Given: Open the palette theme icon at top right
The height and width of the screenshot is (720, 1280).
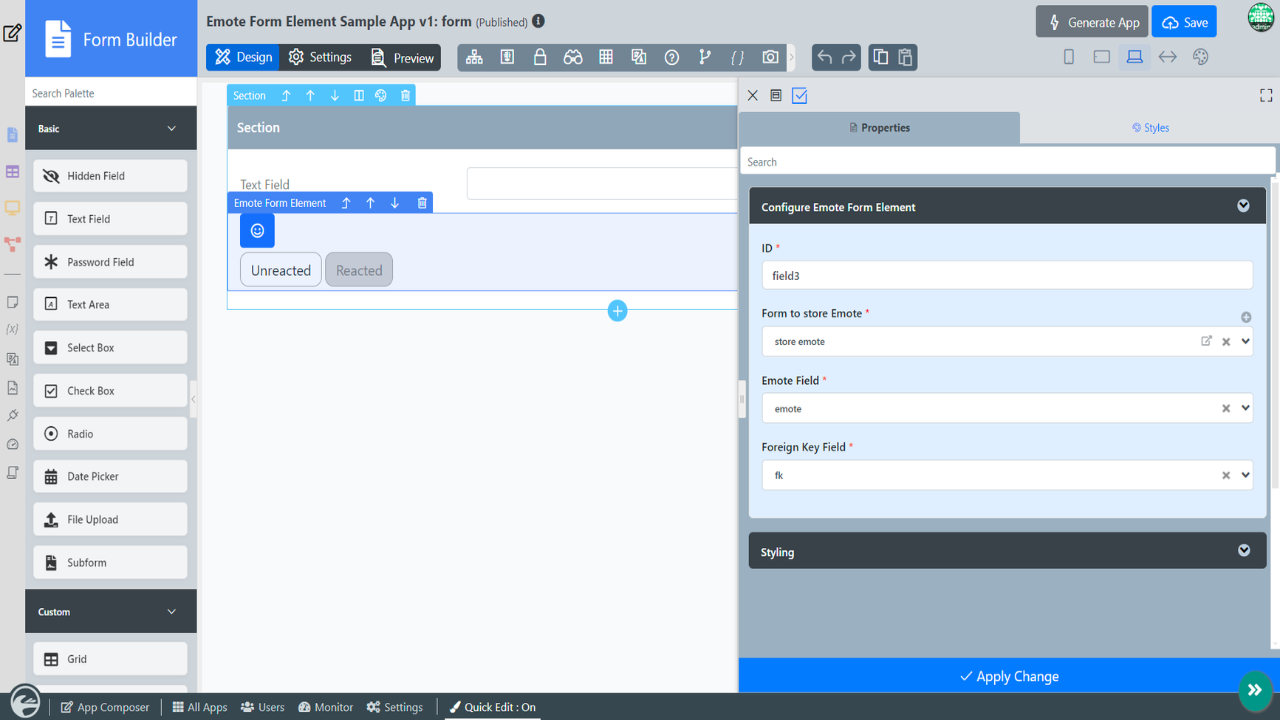Looking at the screenshot, I should click(x=1201, y=57).
